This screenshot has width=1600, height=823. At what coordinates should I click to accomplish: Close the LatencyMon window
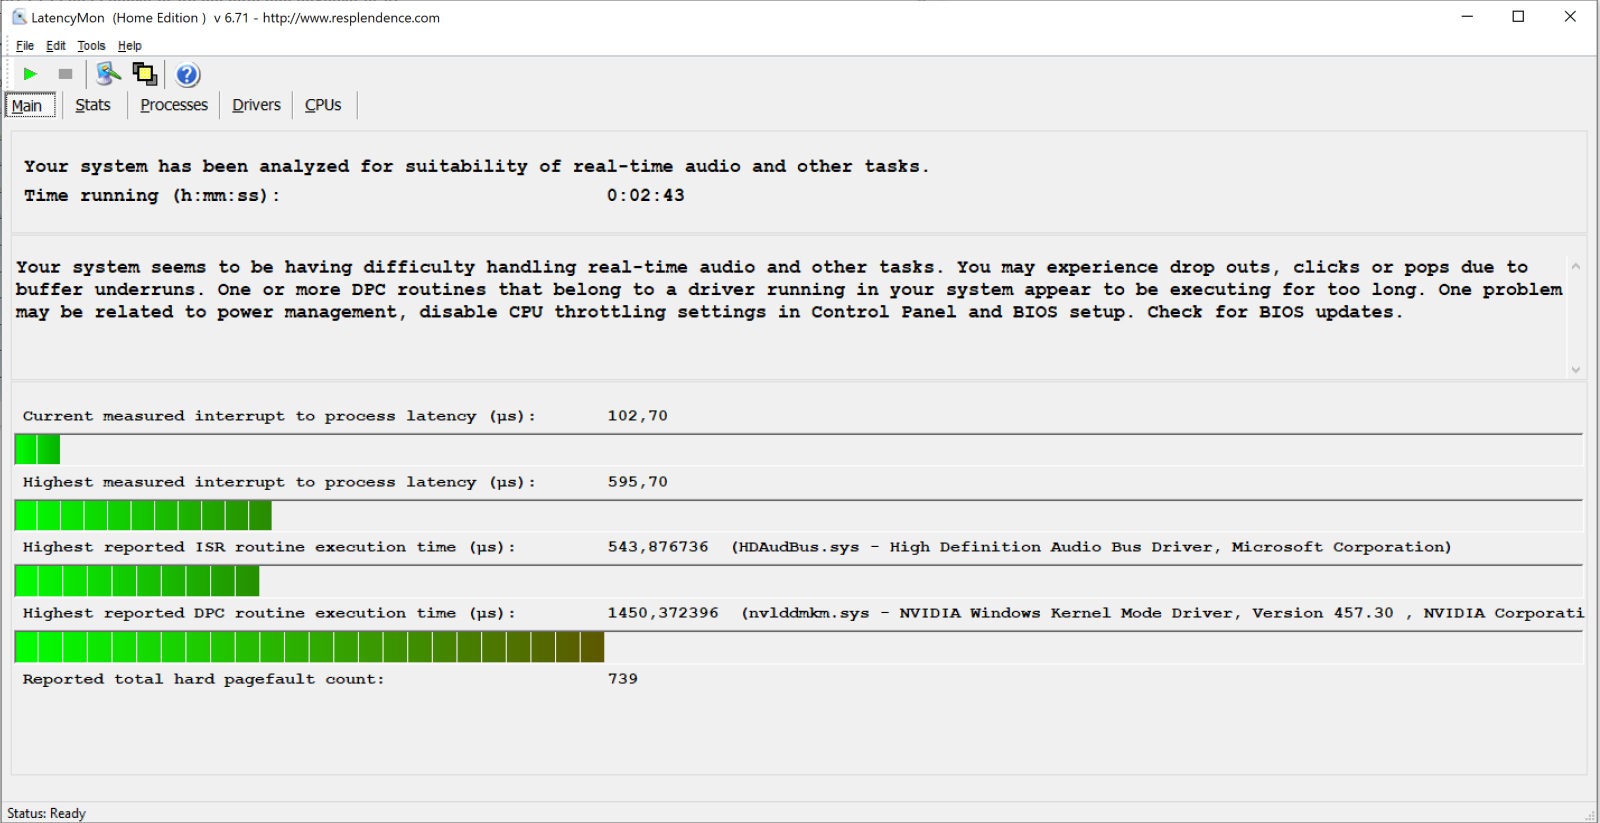pyautogui.click(x=1570, y=16)
